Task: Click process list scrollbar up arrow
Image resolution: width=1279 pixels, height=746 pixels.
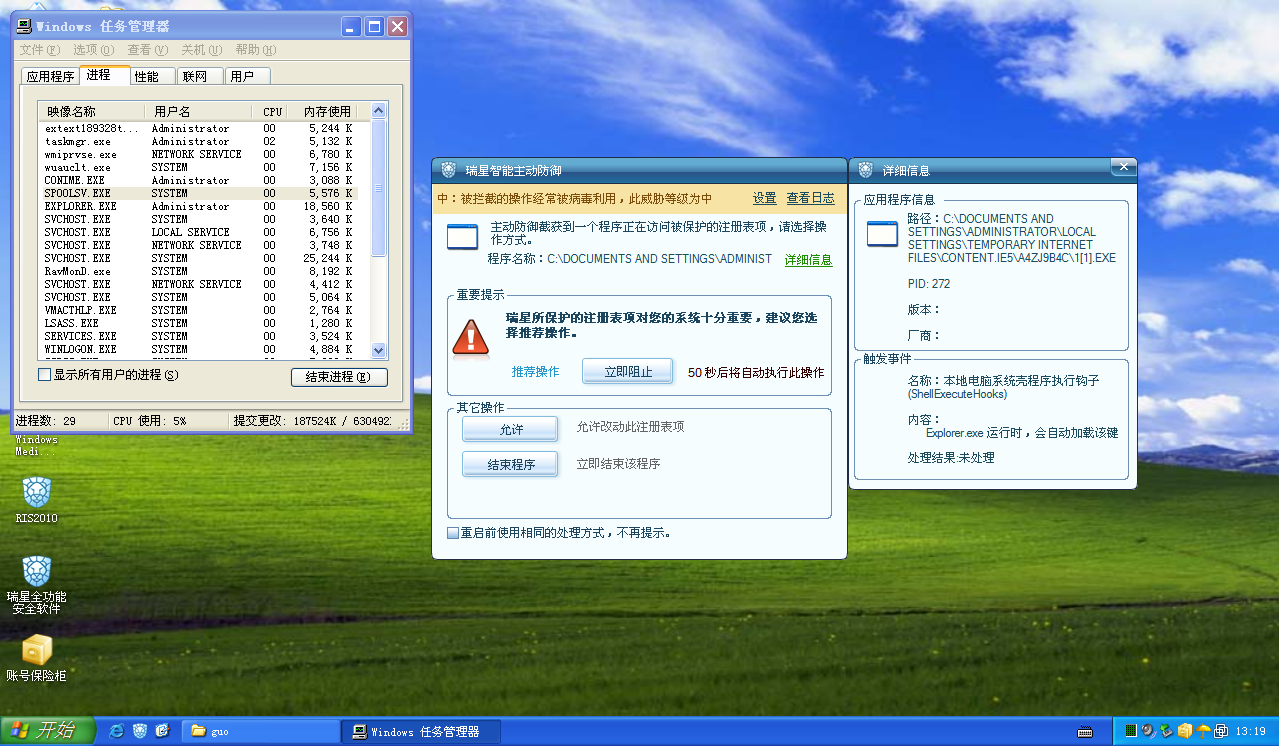Action: point(379,111)
